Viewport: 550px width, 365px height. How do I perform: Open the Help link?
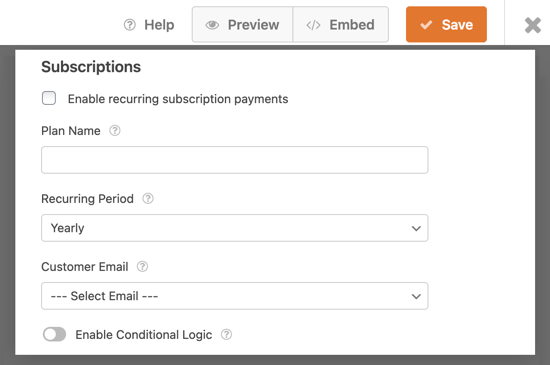149,25
